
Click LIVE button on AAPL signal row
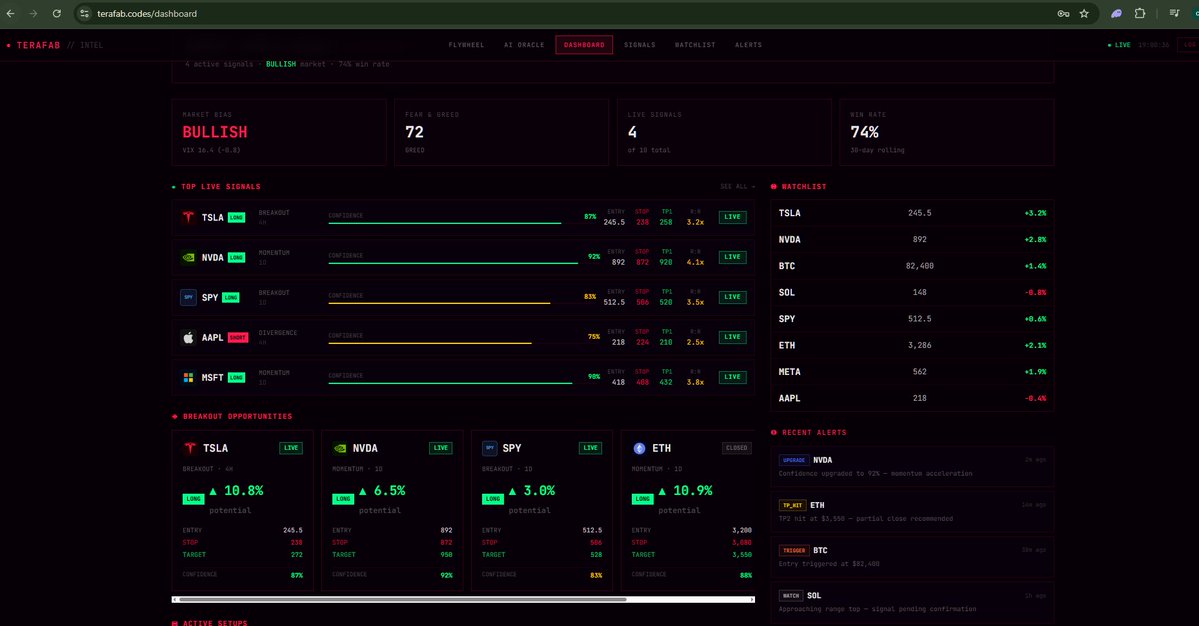pyautogui.click(x=733, y=337)
